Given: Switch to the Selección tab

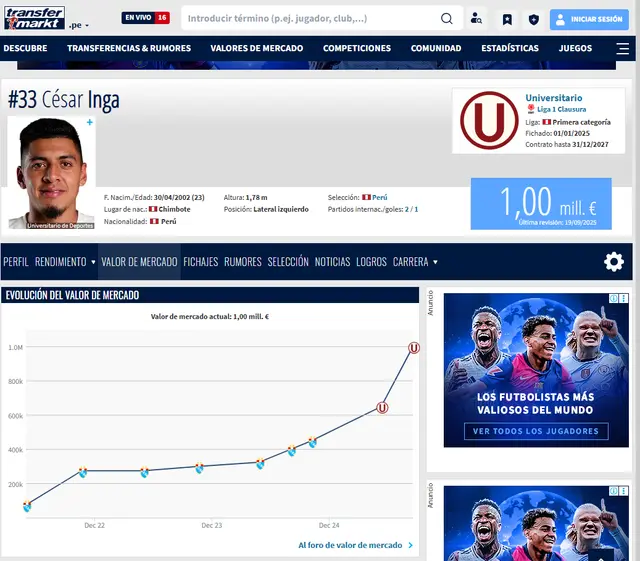Looking at the screenshot, I should click(x=288, y=262).
